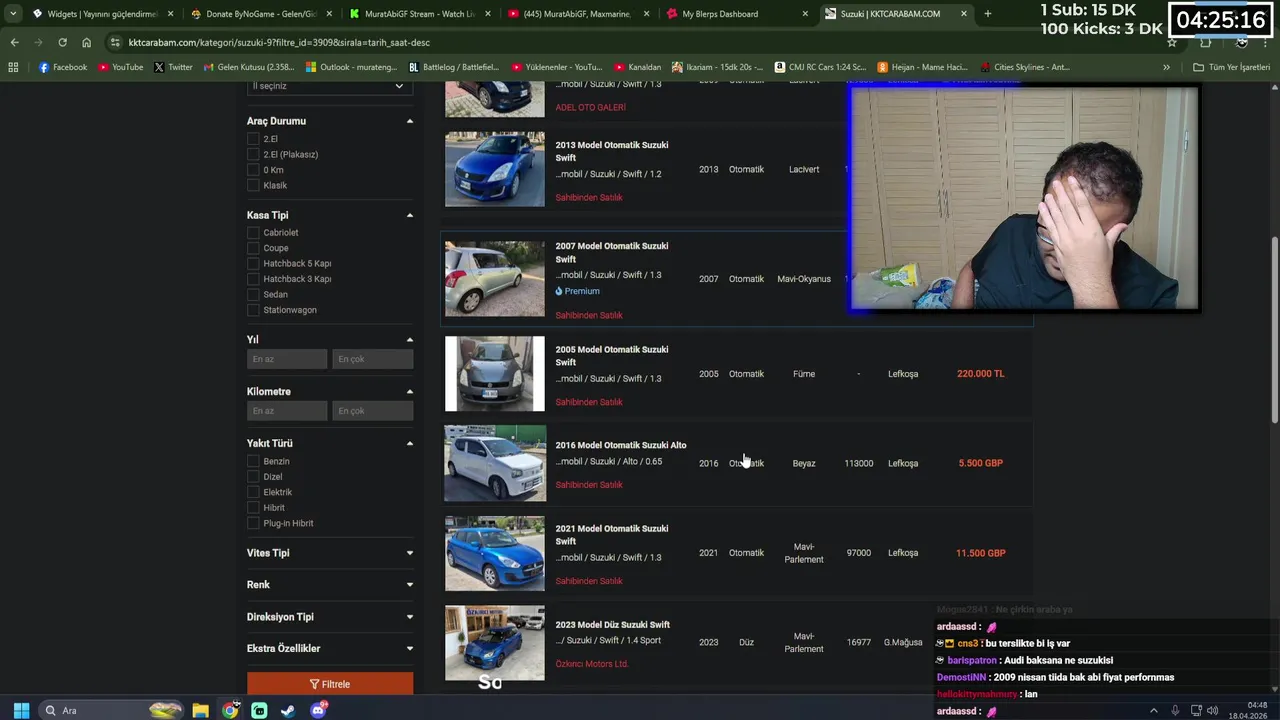Open Tüm Yer İşaretleri folder
The width and height of the screenshot is (1280, 720).
1231,67
